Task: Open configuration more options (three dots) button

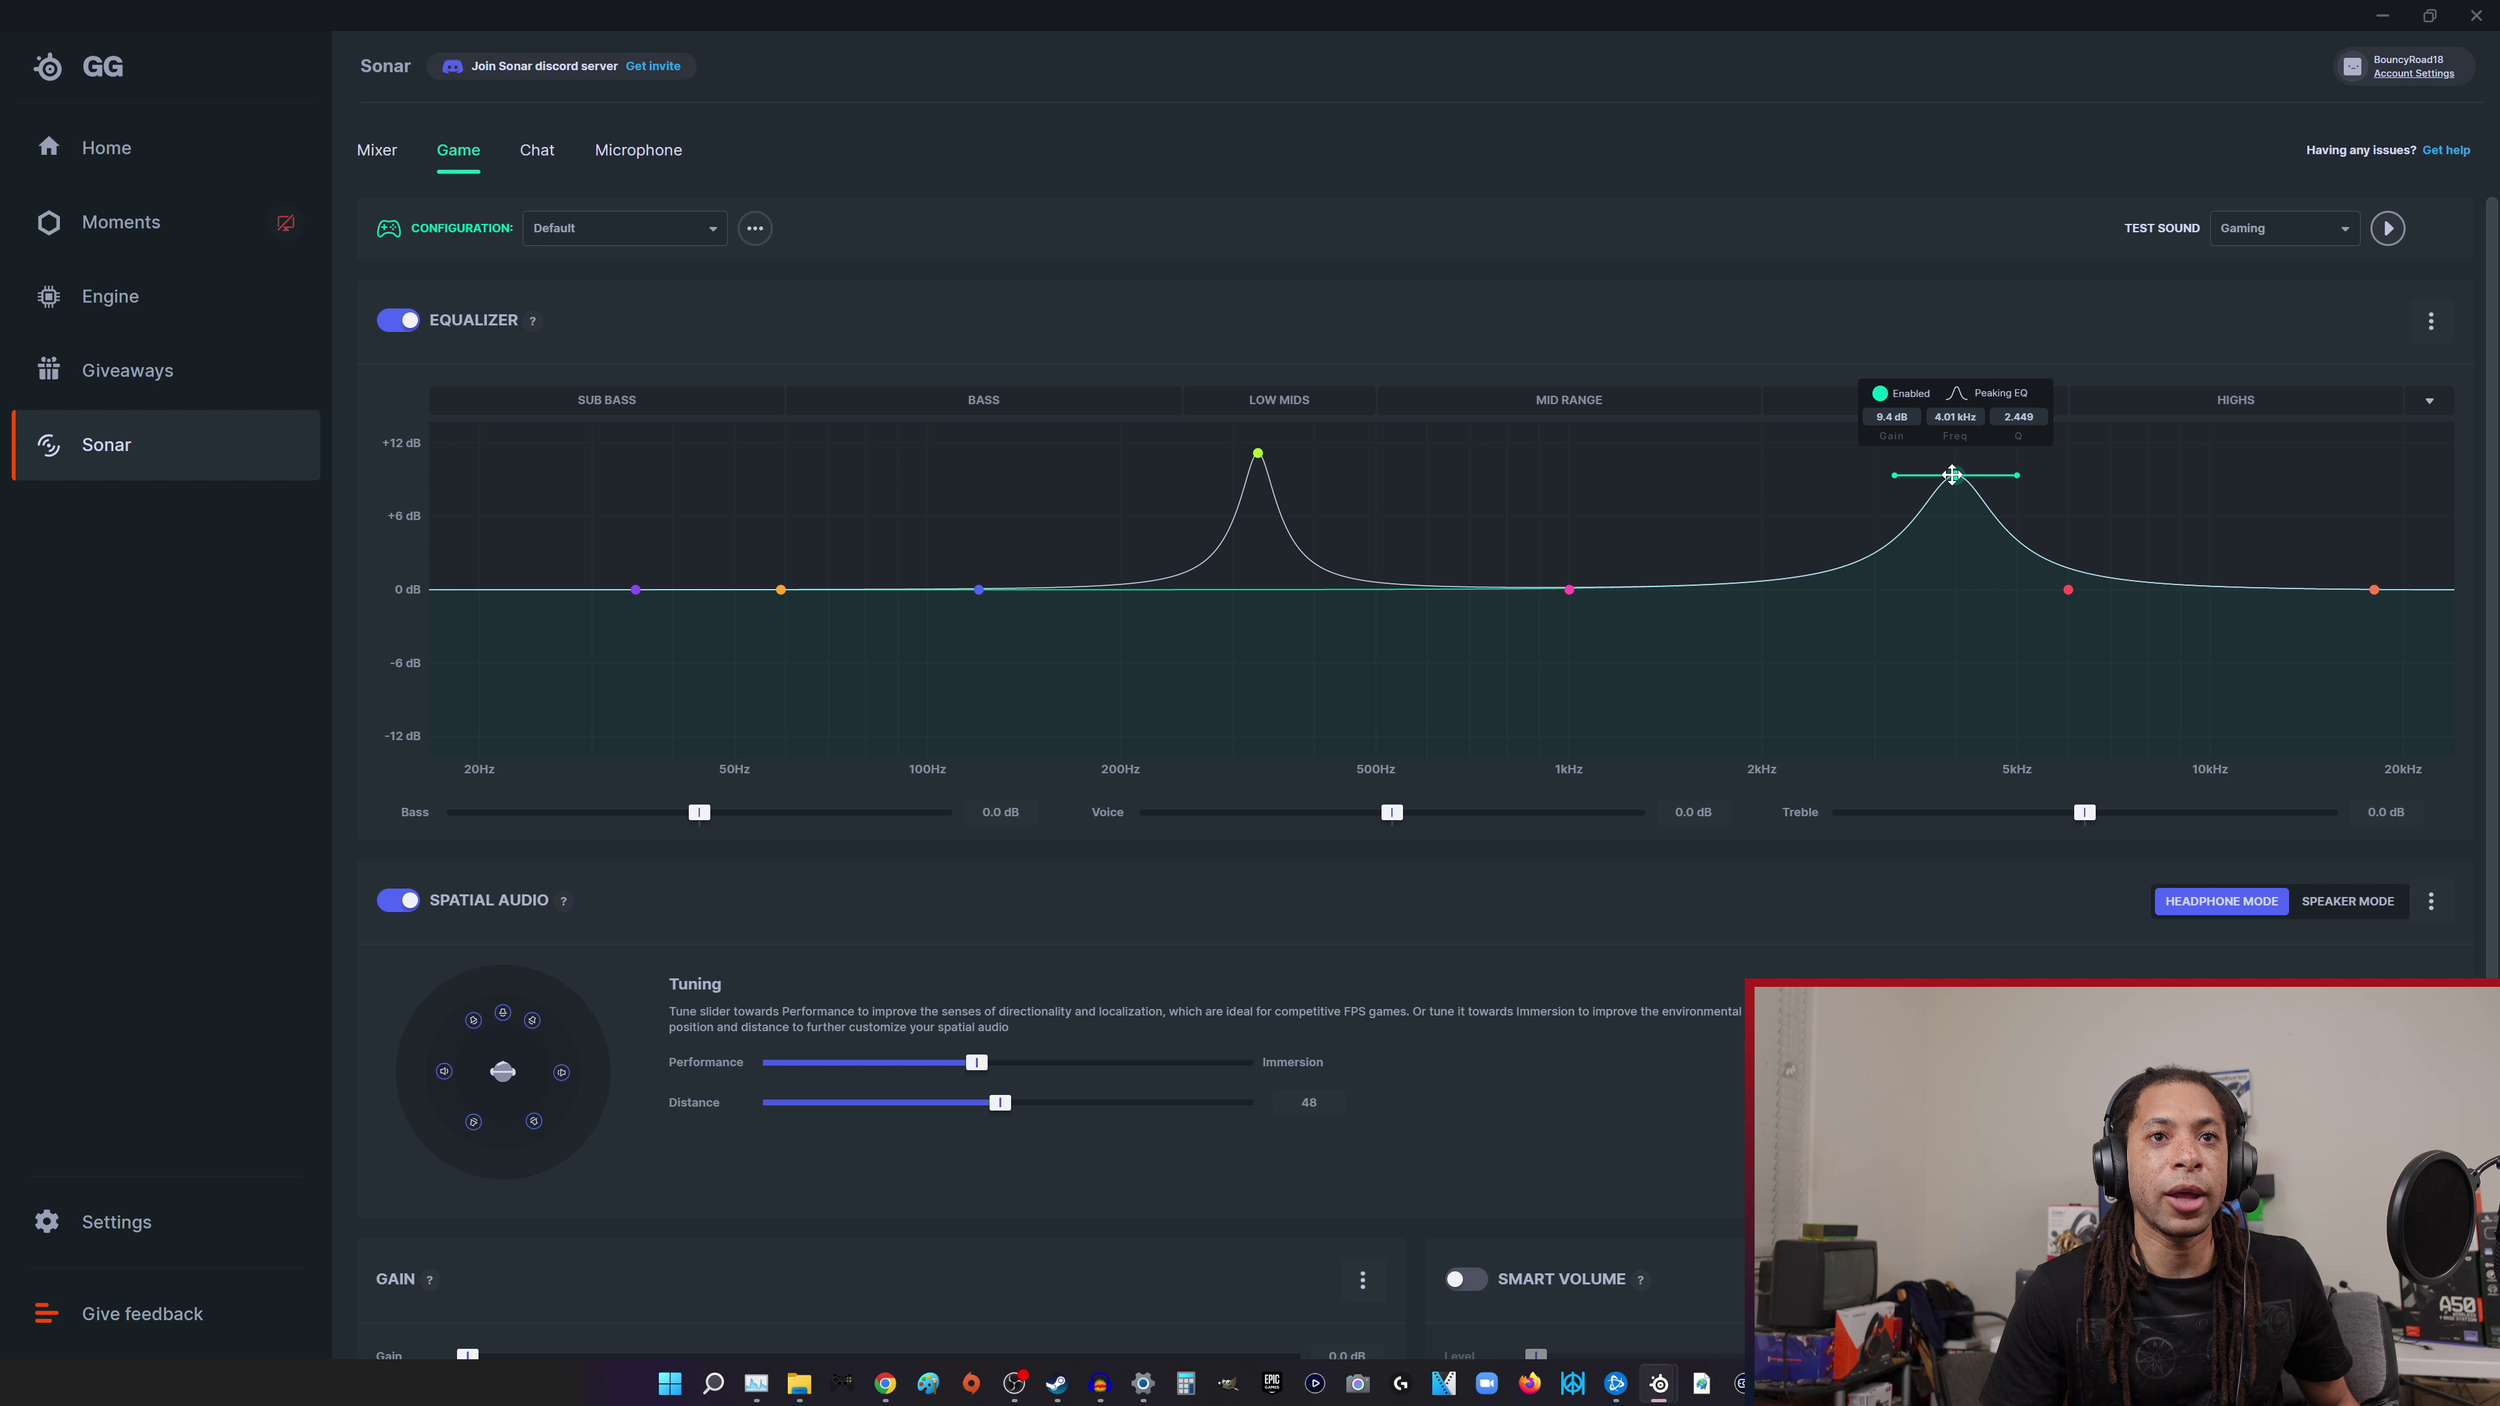Action: (x=755, y=229)
